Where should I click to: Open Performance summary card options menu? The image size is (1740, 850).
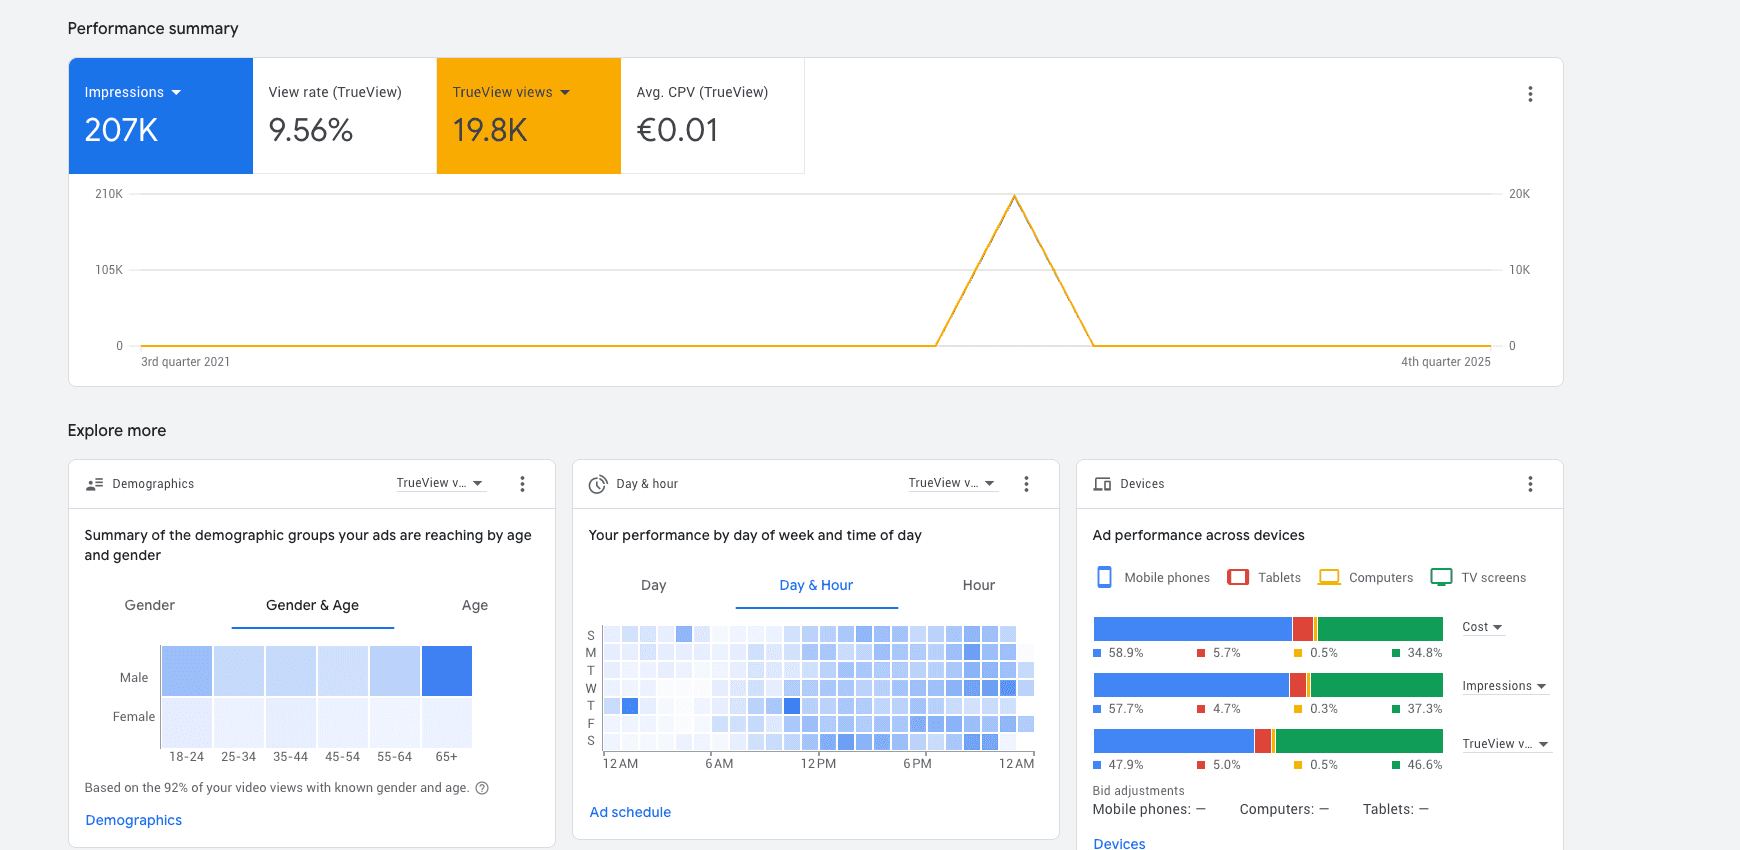click(x=1530, y=94)
